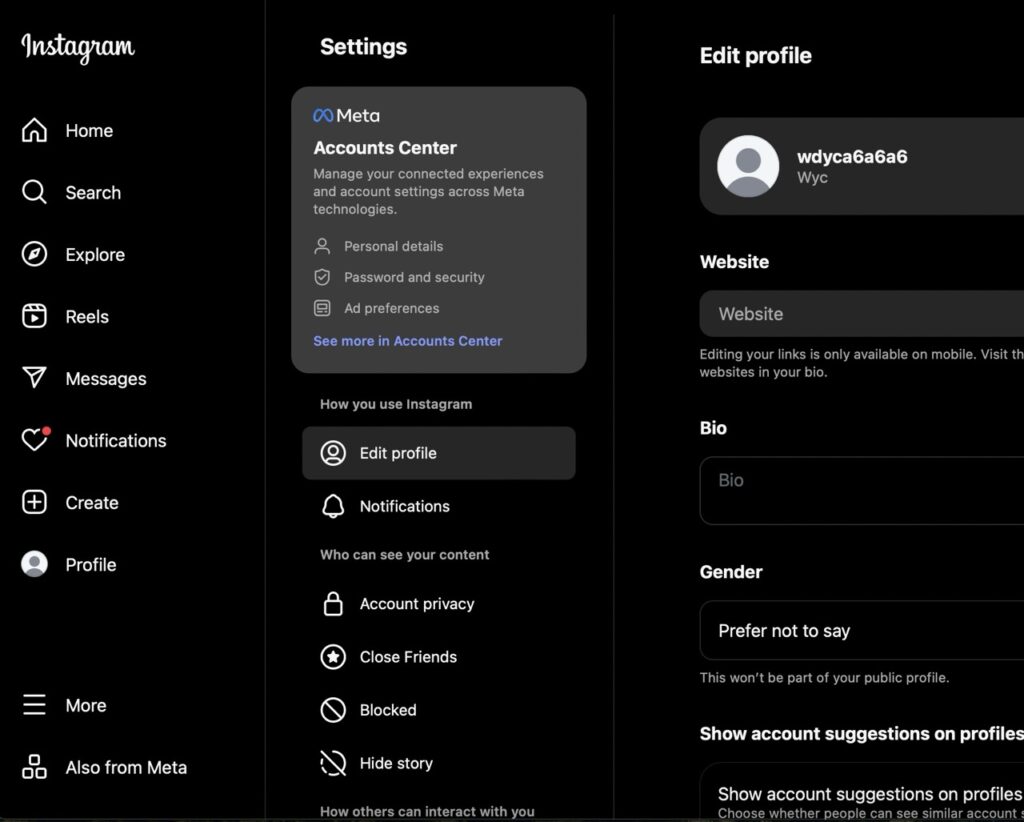Open Ad preferences link
Screen dimensions: 1024x822
(x=391, y=308)
